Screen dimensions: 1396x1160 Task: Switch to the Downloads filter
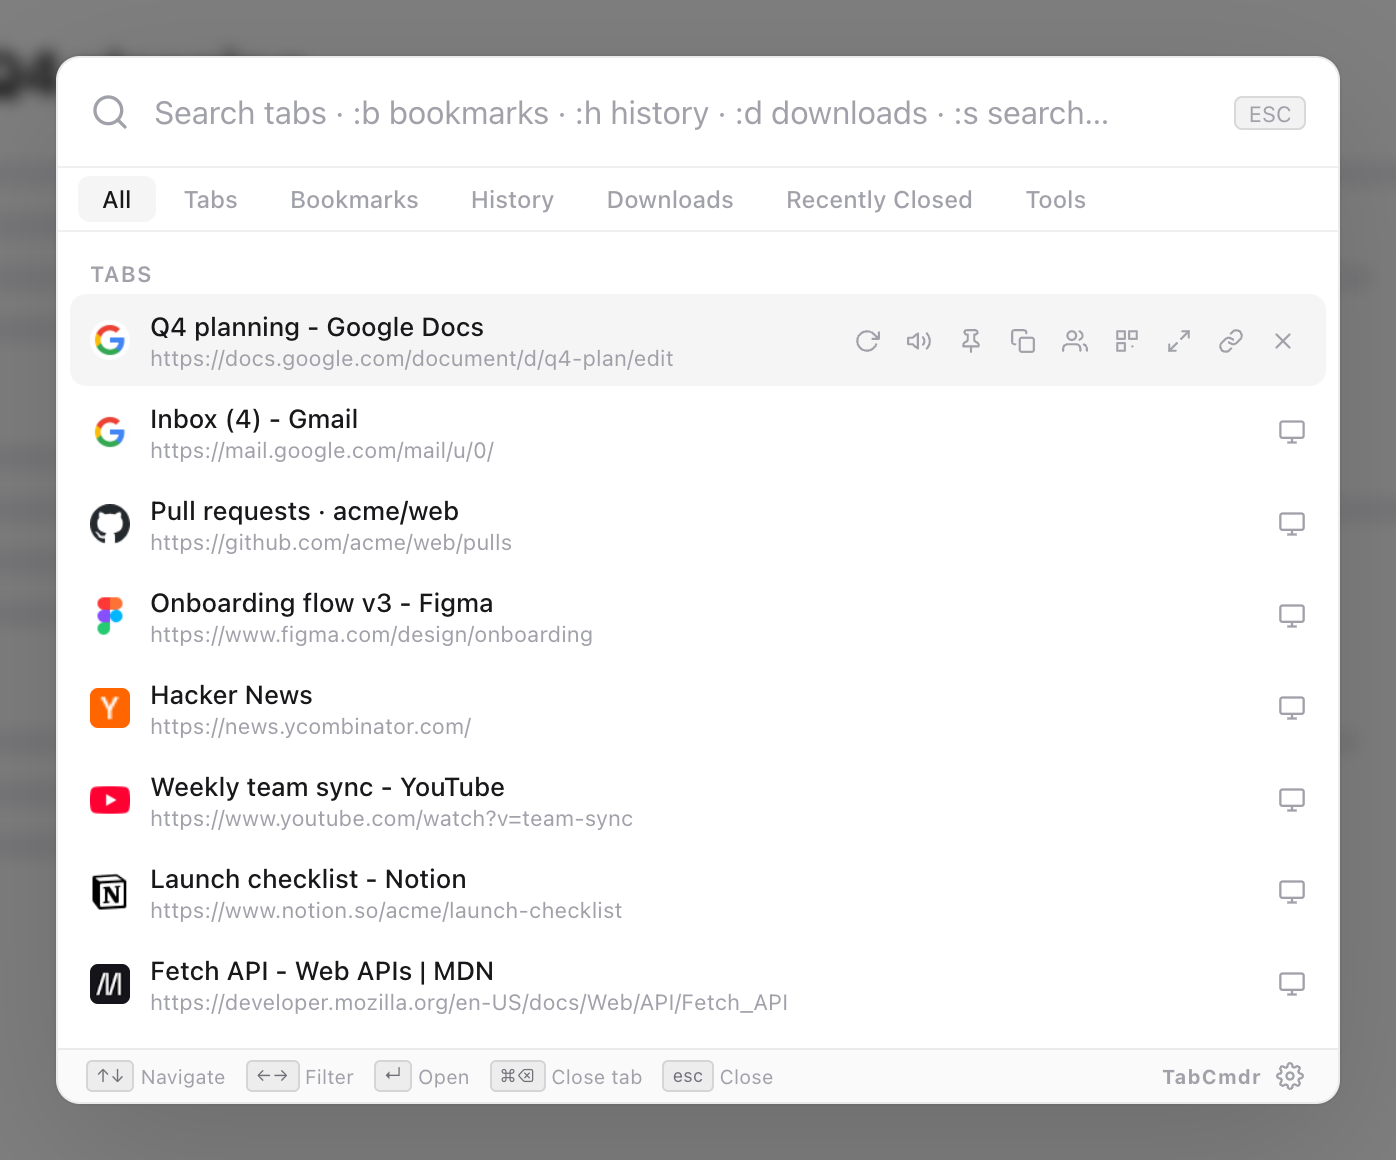[x=670, y=199]
